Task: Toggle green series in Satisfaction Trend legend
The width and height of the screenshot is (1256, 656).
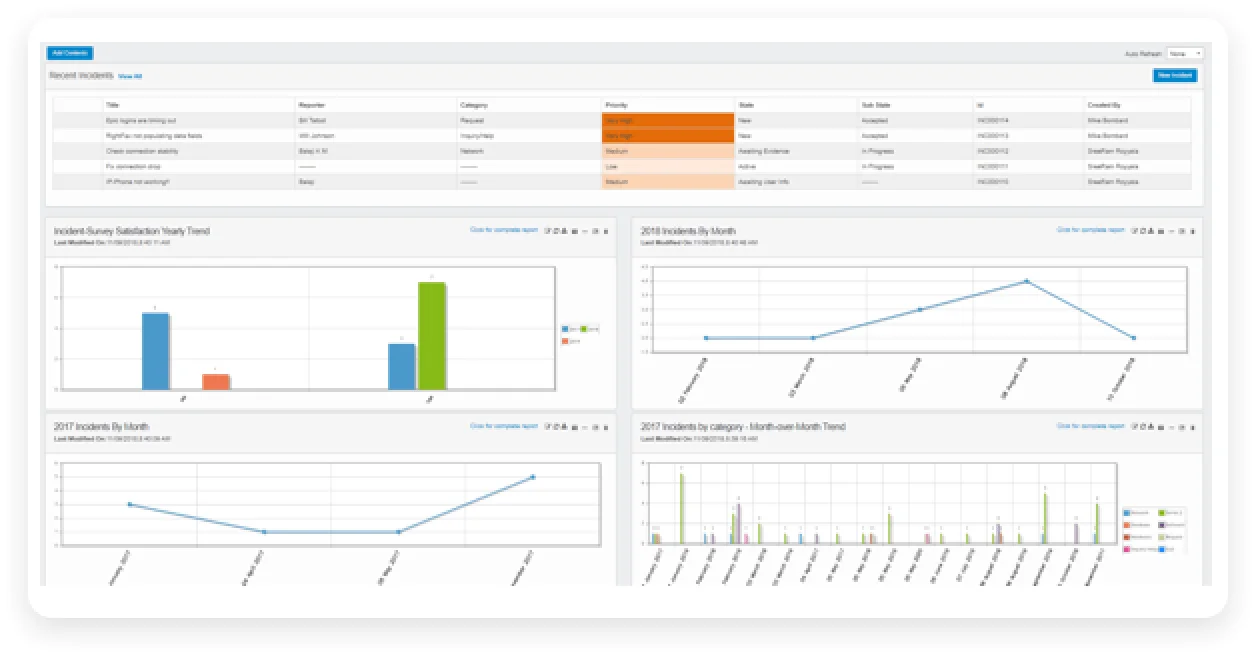Action: point(583,328)
